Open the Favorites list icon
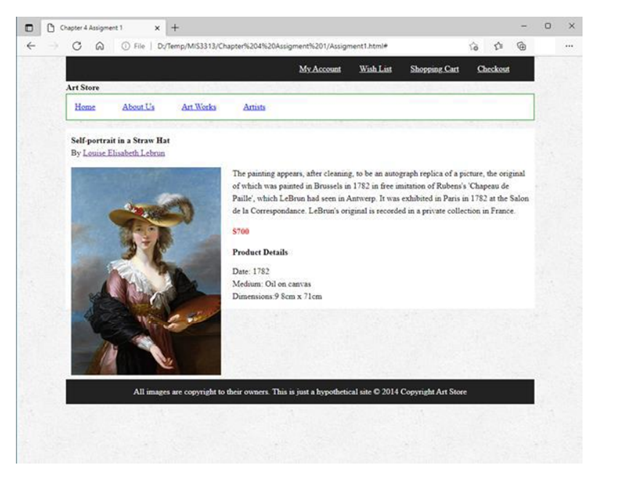624x481 pixels. 498,46
